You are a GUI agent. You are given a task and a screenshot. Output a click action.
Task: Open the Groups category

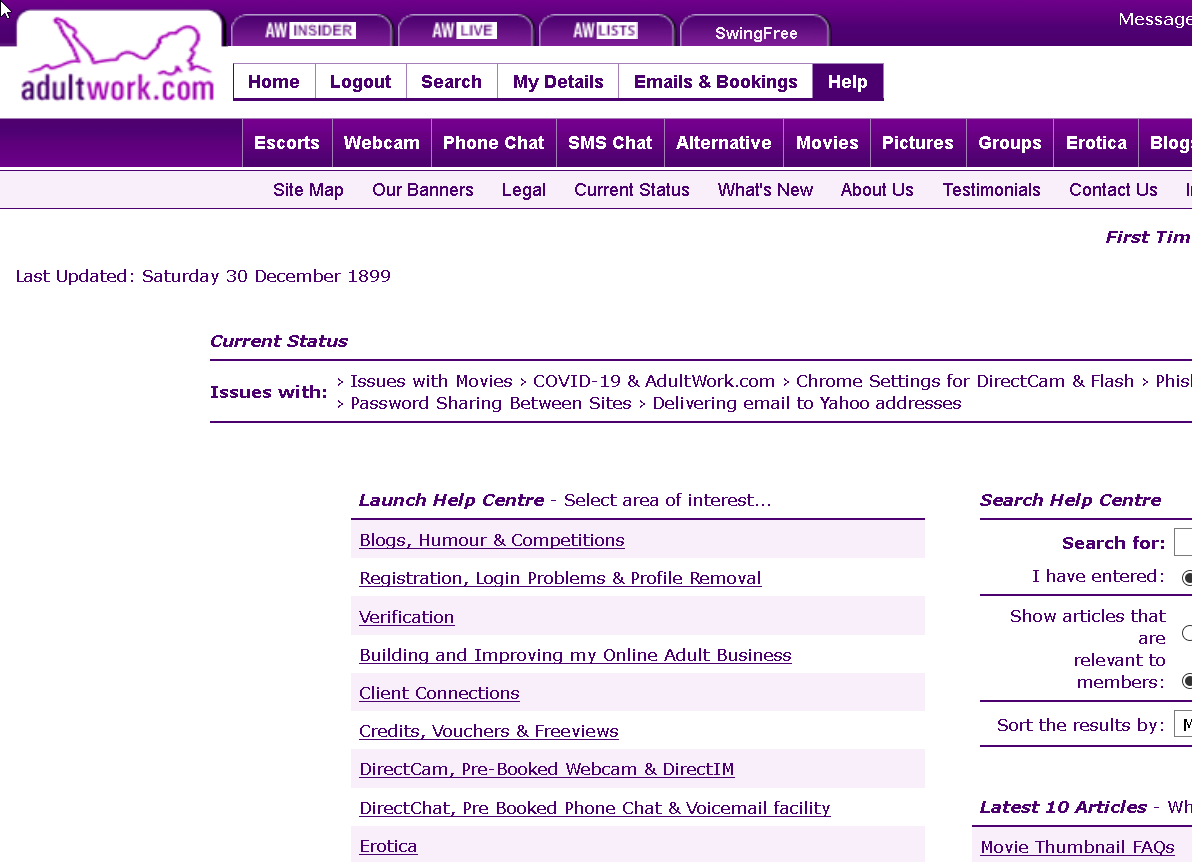[x=1010, y=143]
